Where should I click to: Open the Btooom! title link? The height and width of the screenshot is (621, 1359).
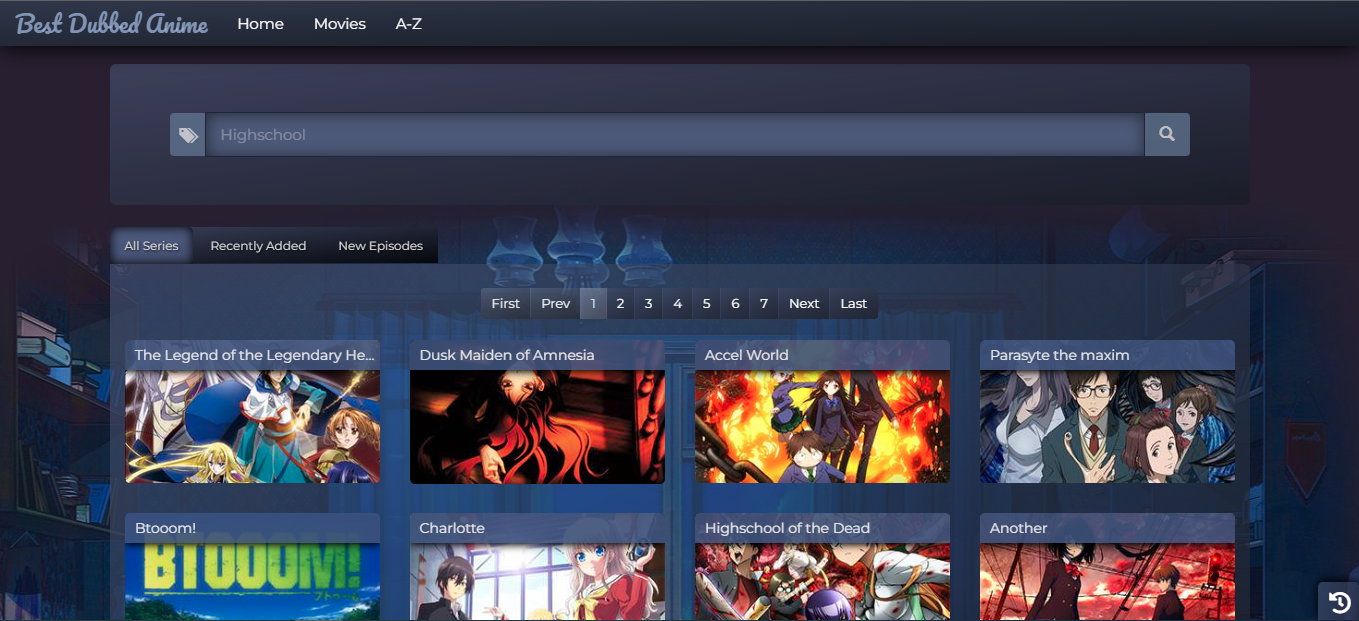[165, 528]
